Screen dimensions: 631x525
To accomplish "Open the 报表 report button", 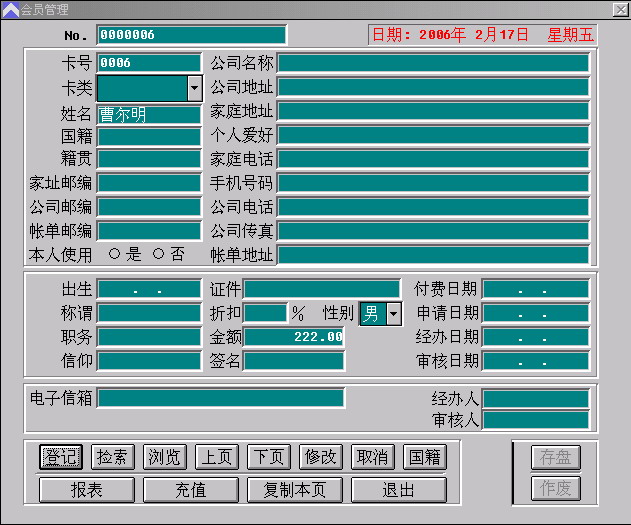I will click(x=86, y=490).
